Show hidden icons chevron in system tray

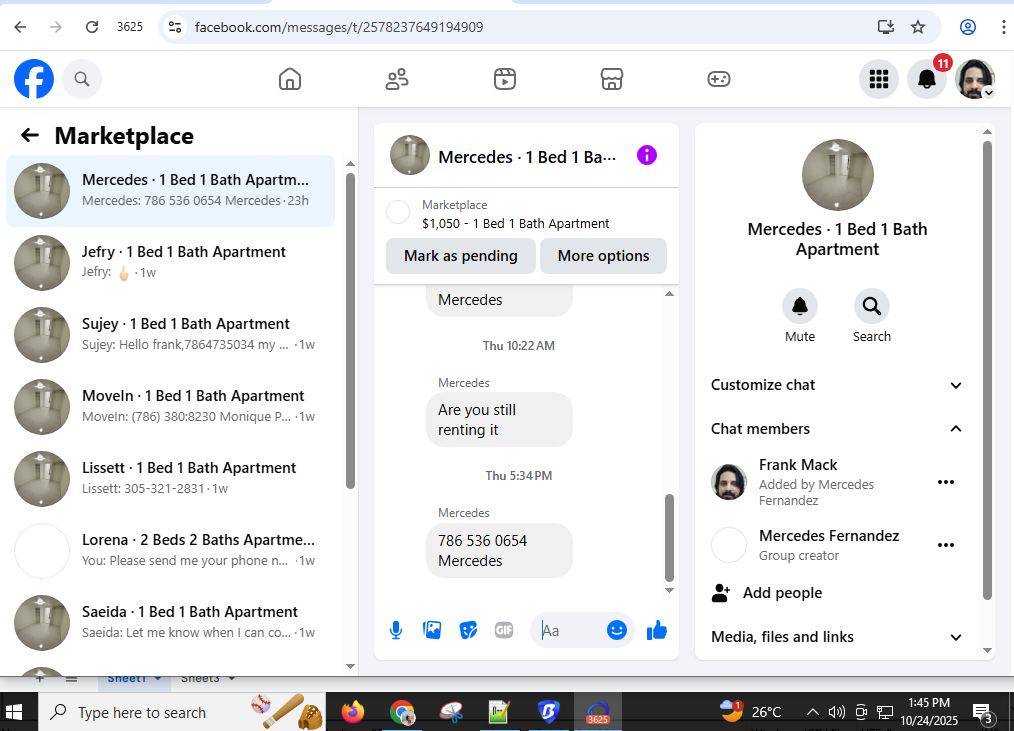click(x=812, y=712)
